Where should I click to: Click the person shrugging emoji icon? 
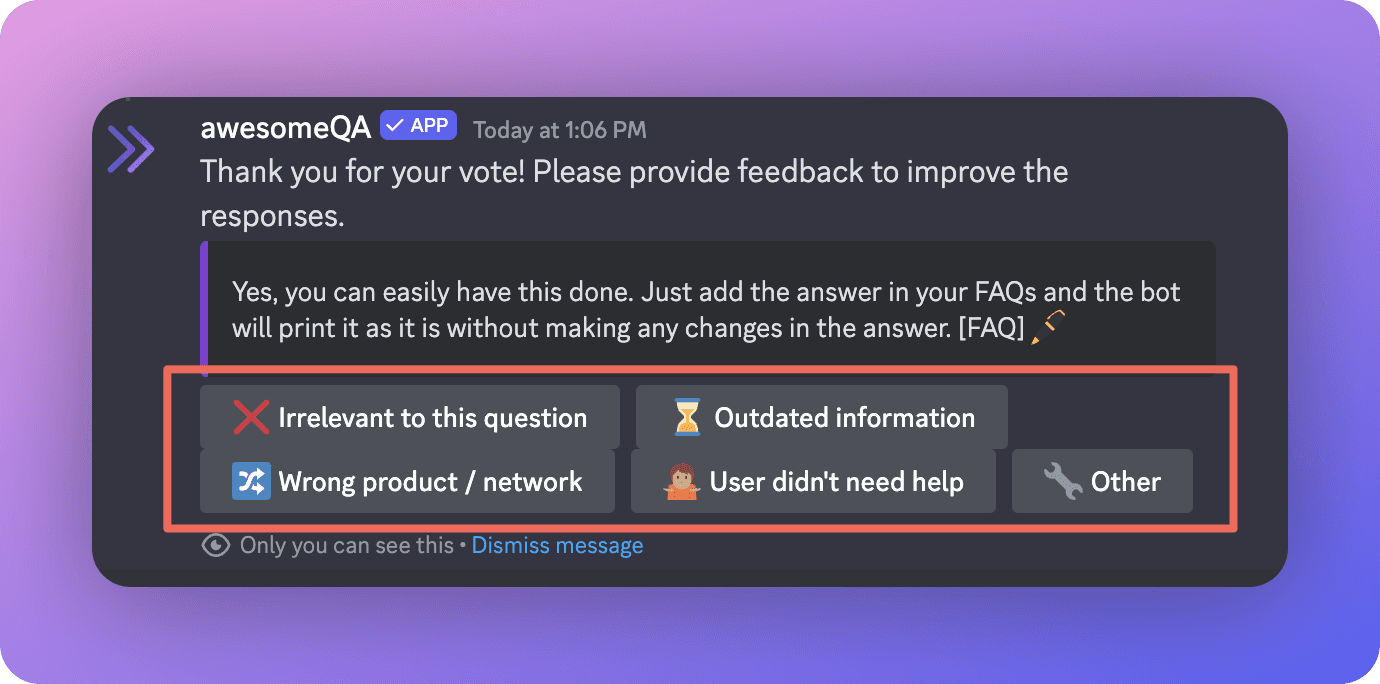[x=680, y=481]
